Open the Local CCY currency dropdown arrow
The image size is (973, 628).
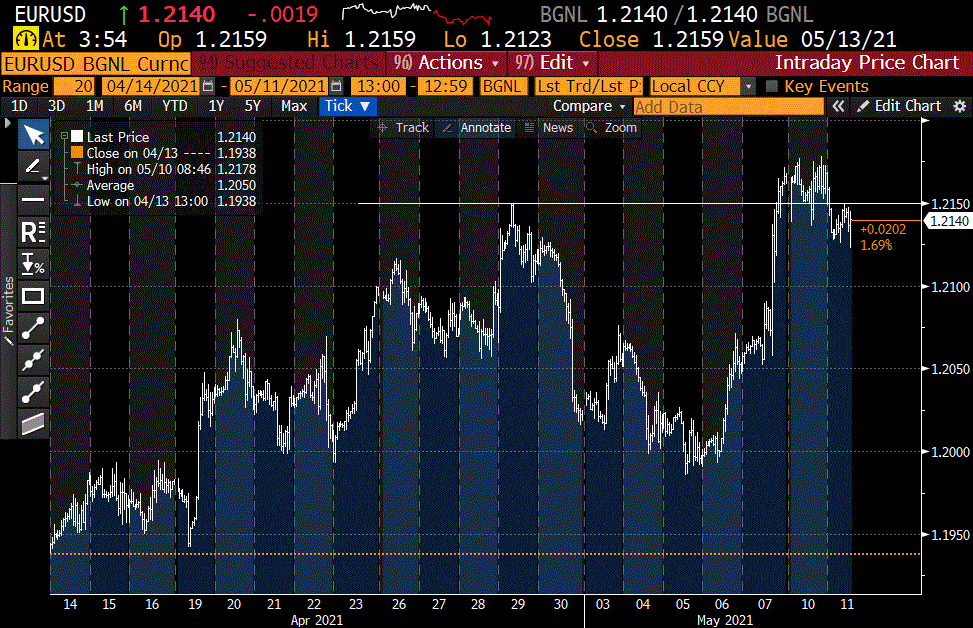(749, 86)
